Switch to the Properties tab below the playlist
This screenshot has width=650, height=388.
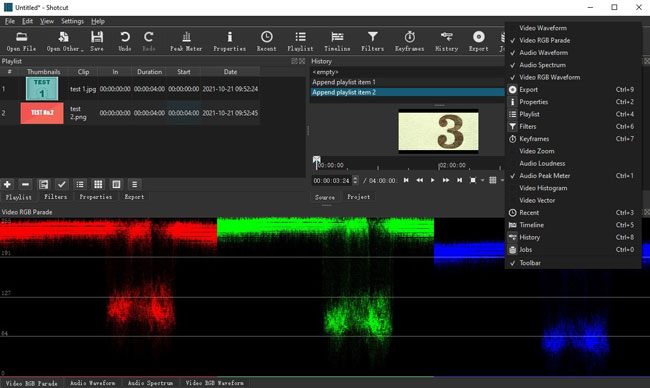[96, 197]
